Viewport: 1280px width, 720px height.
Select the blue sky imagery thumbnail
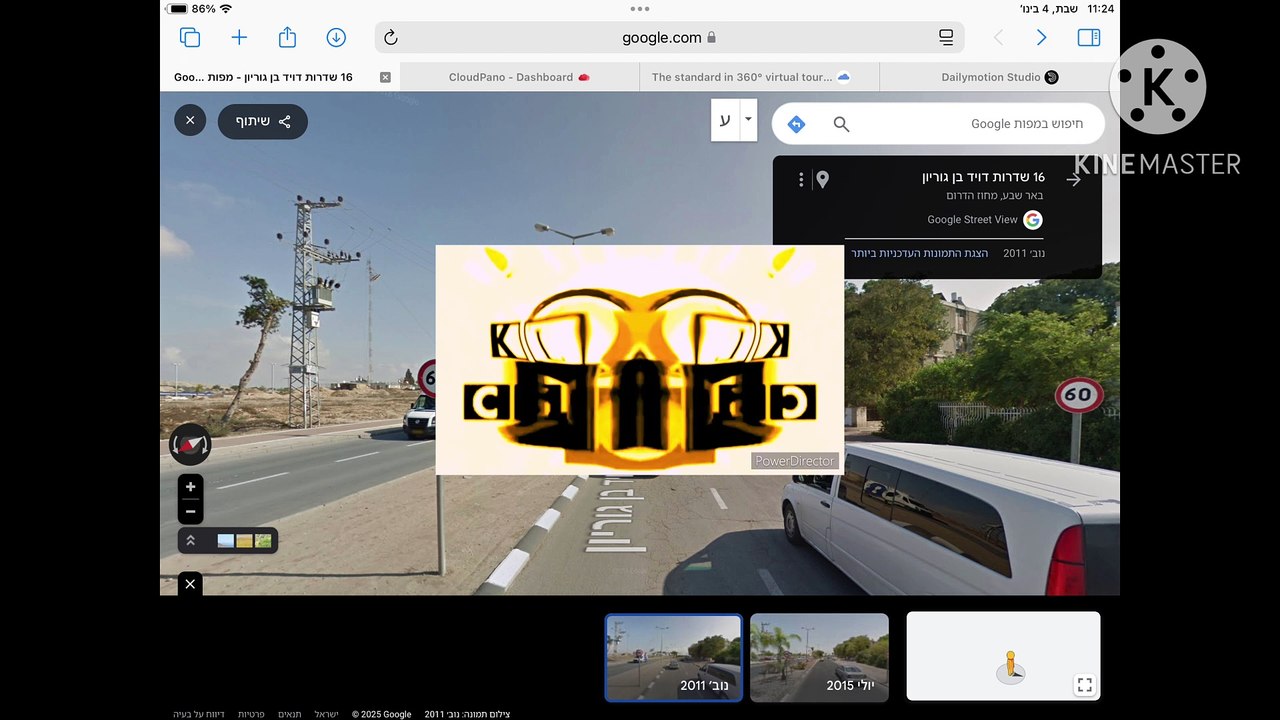[226, 541]
